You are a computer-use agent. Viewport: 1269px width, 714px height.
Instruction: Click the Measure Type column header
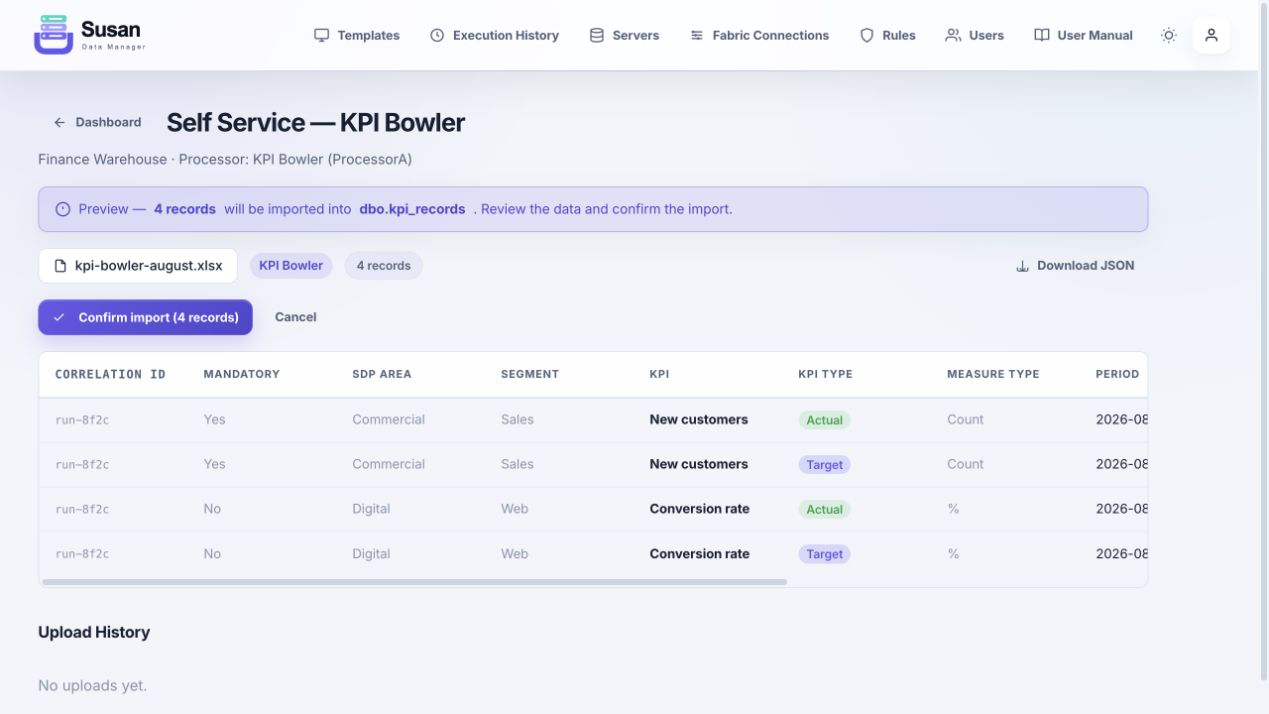click(x=993, y=374)
